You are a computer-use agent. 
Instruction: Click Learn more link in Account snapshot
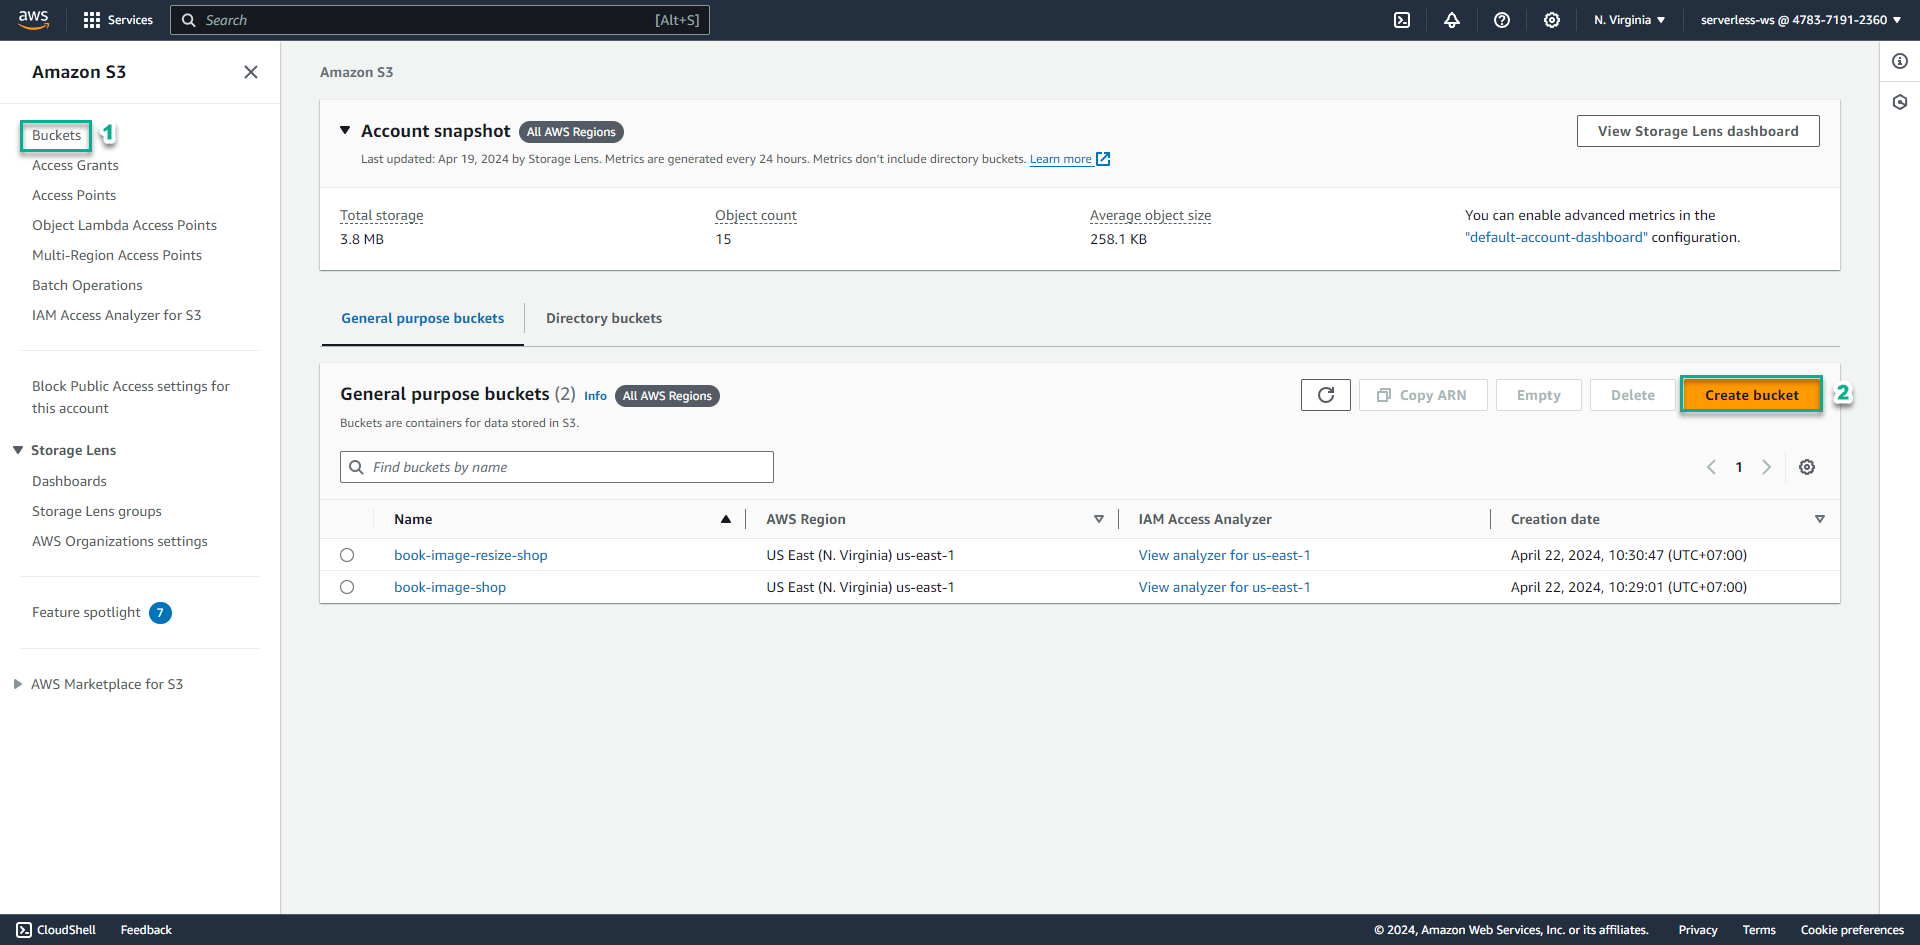[x=1061, y=159]
